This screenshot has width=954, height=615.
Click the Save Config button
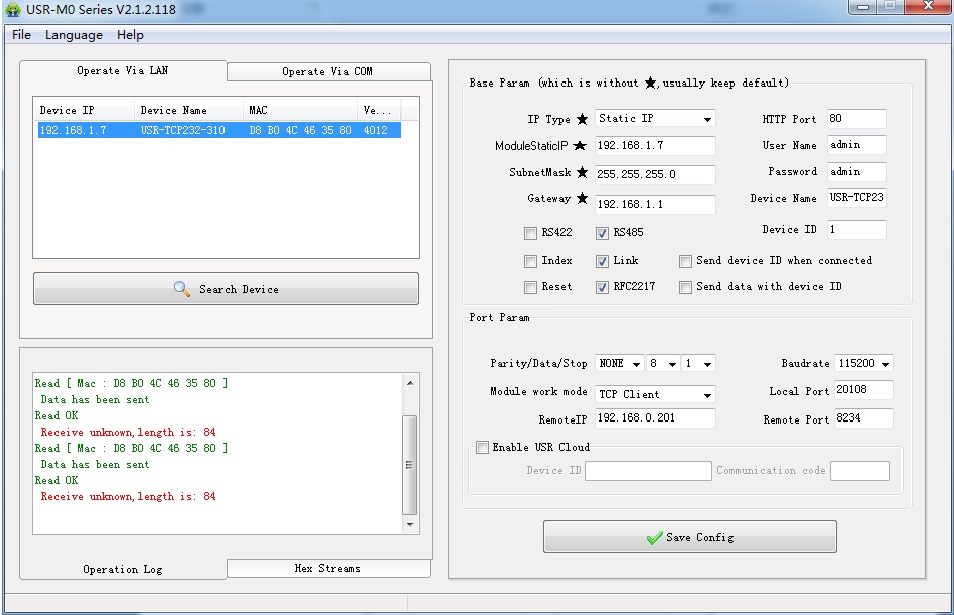click(x=689, y=537)
